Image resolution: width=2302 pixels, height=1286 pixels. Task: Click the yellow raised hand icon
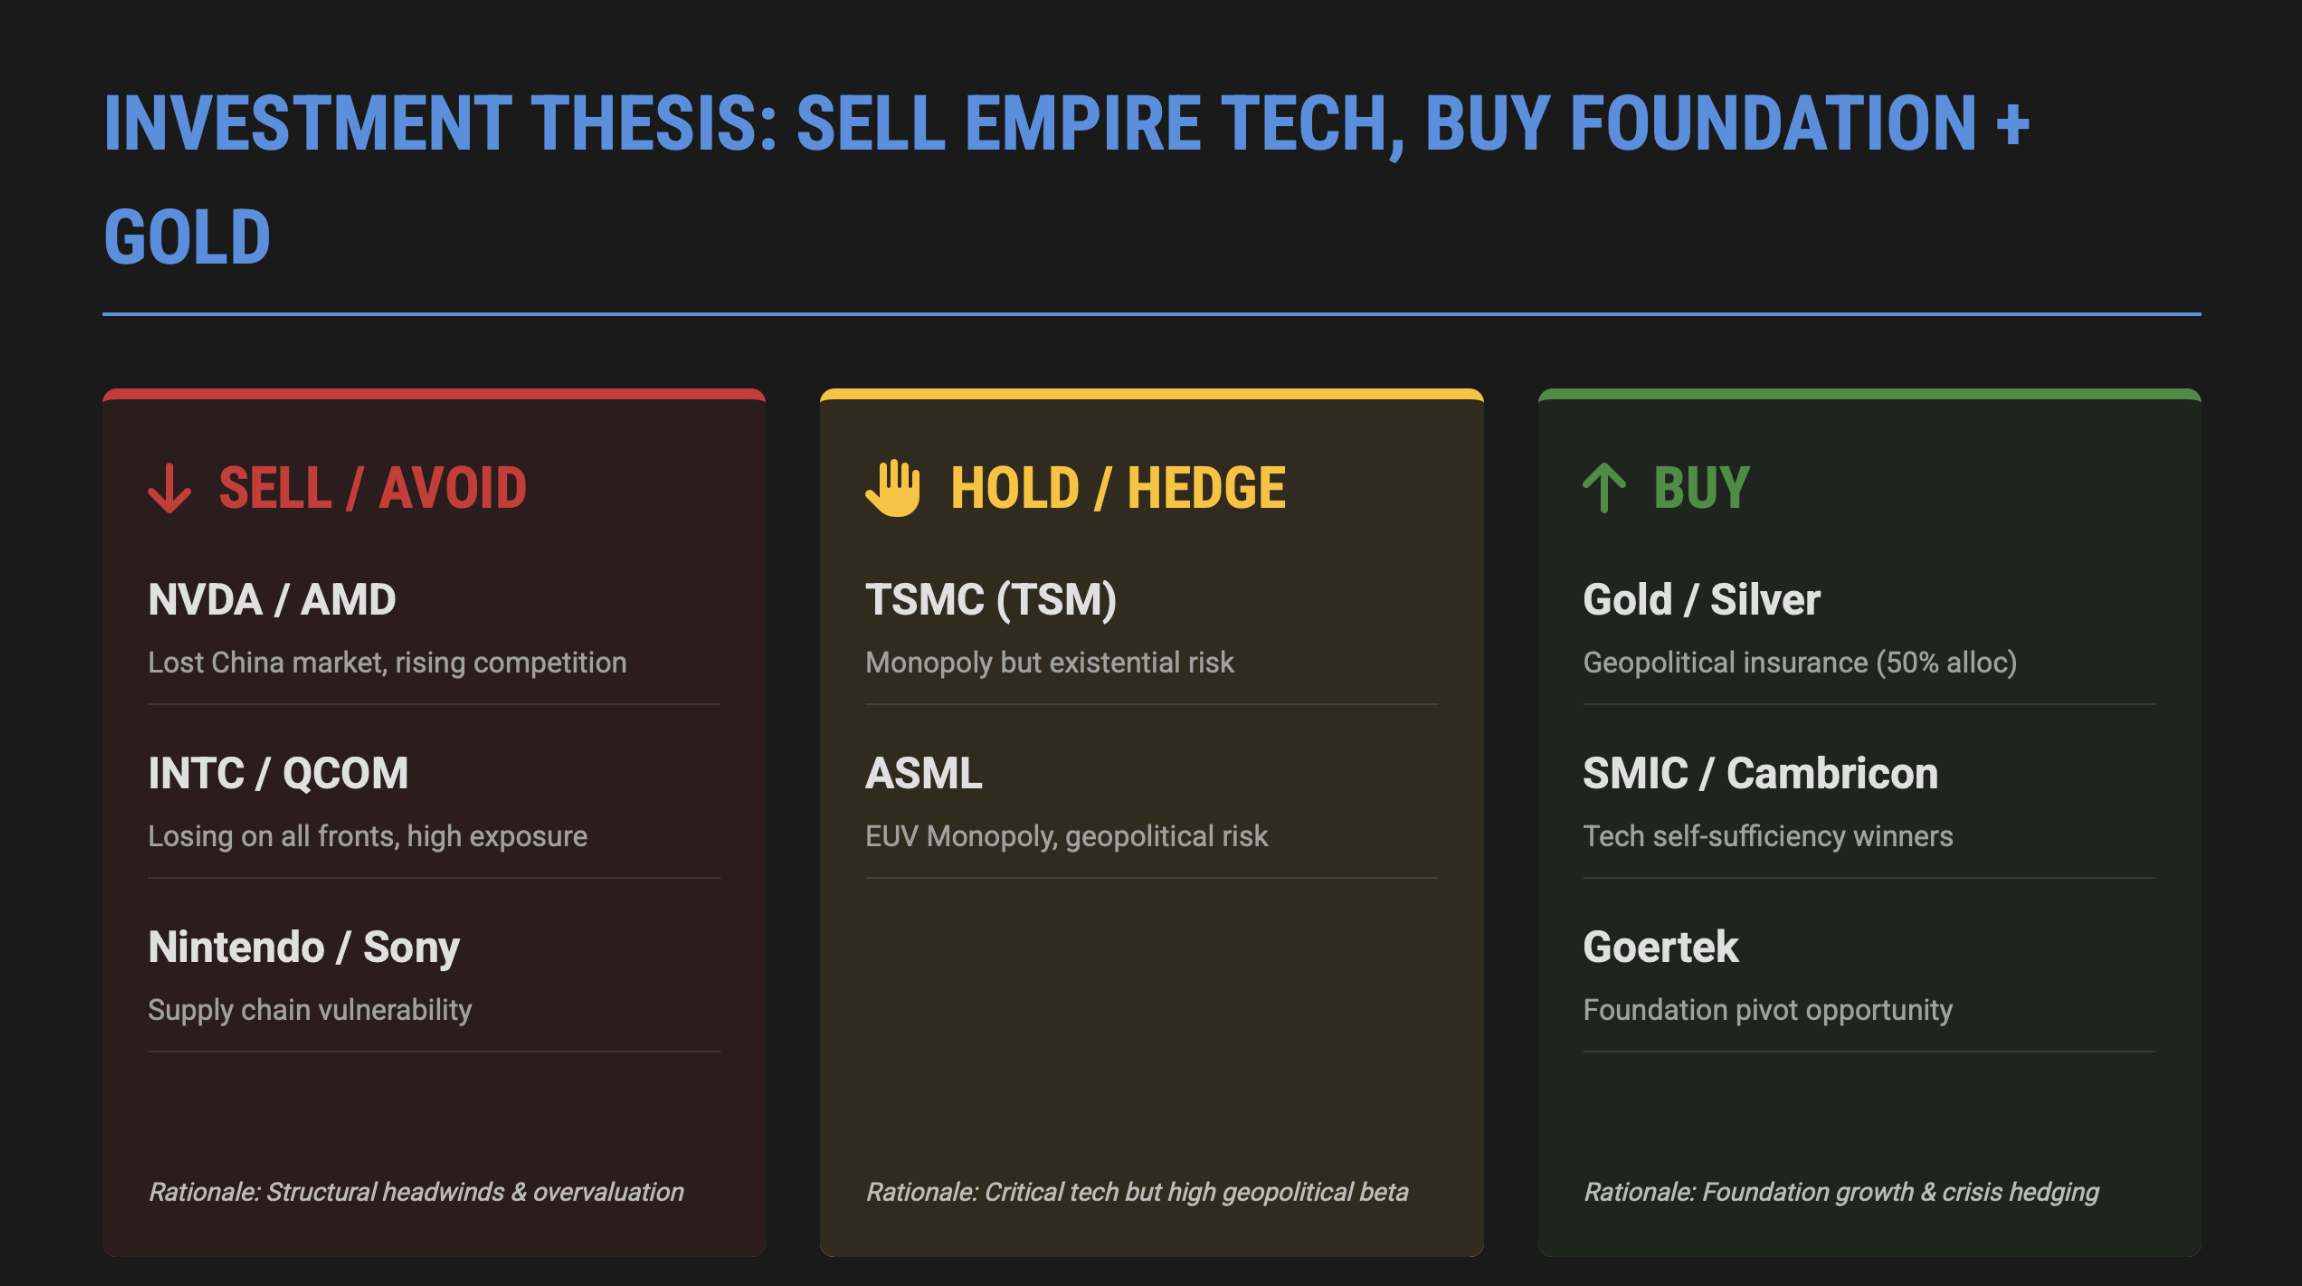click(893, 488)
